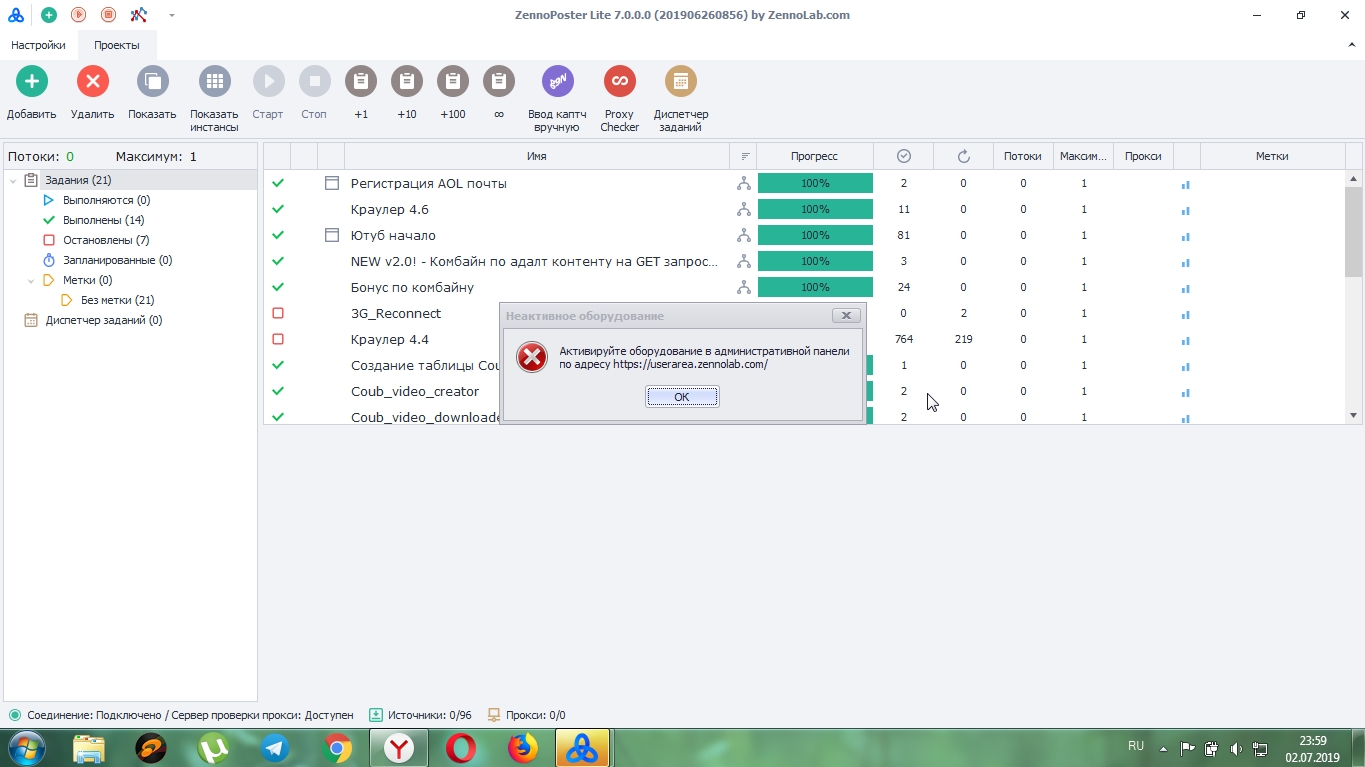The height and width of the screenshot is (767, 1365).
Task: Click the progress bar of Регистрация AOL почты
Action: coord(815,183)
